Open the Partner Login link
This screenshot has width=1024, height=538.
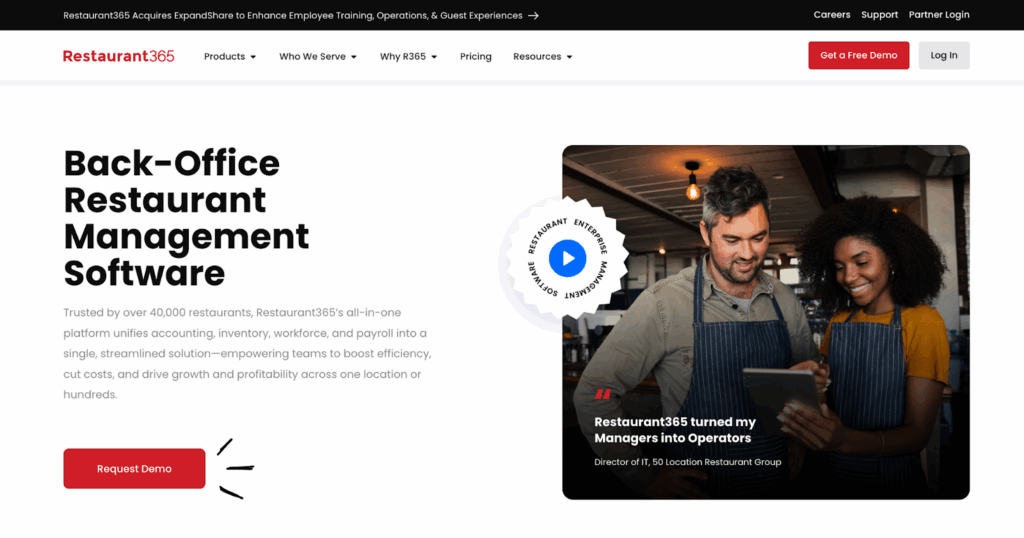938,15
